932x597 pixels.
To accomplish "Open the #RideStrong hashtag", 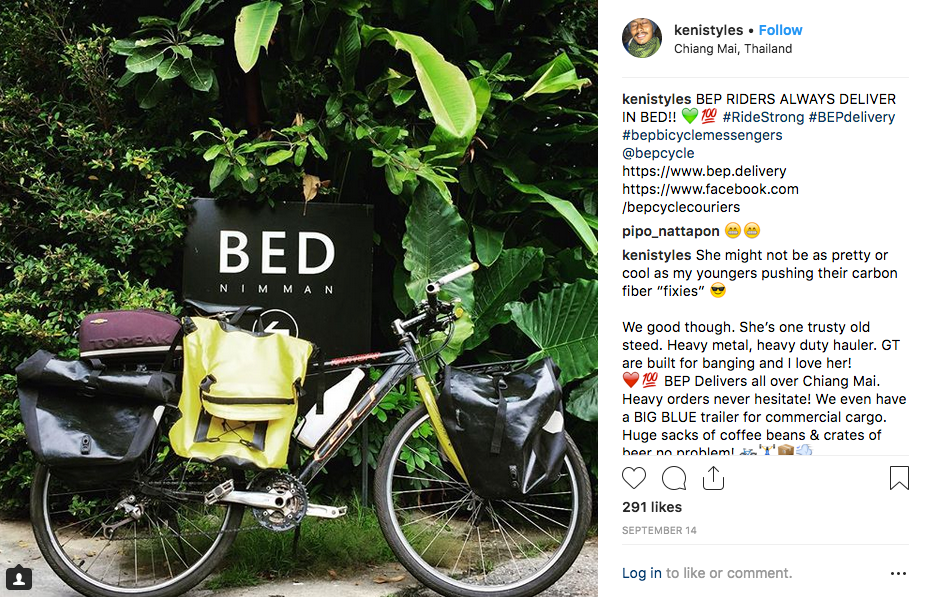I will coord(763,117).
